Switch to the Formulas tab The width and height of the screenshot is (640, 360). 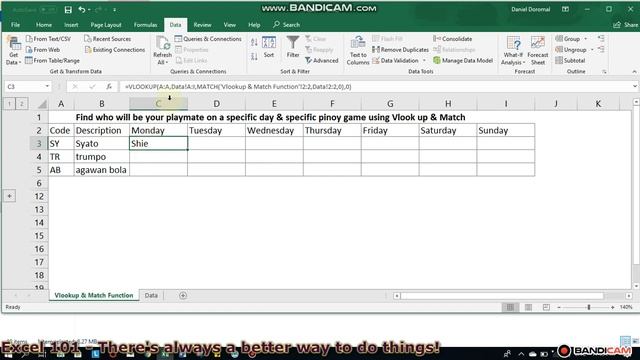(x=145, y=25)
